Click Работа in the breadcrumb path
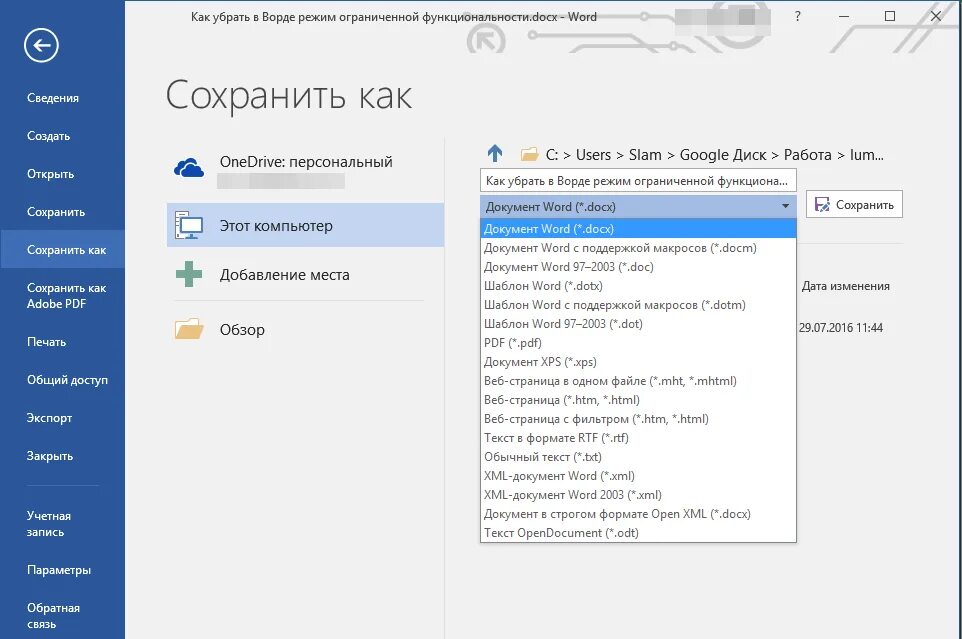This screenshot has width=962, height=639. click(807, 155)
